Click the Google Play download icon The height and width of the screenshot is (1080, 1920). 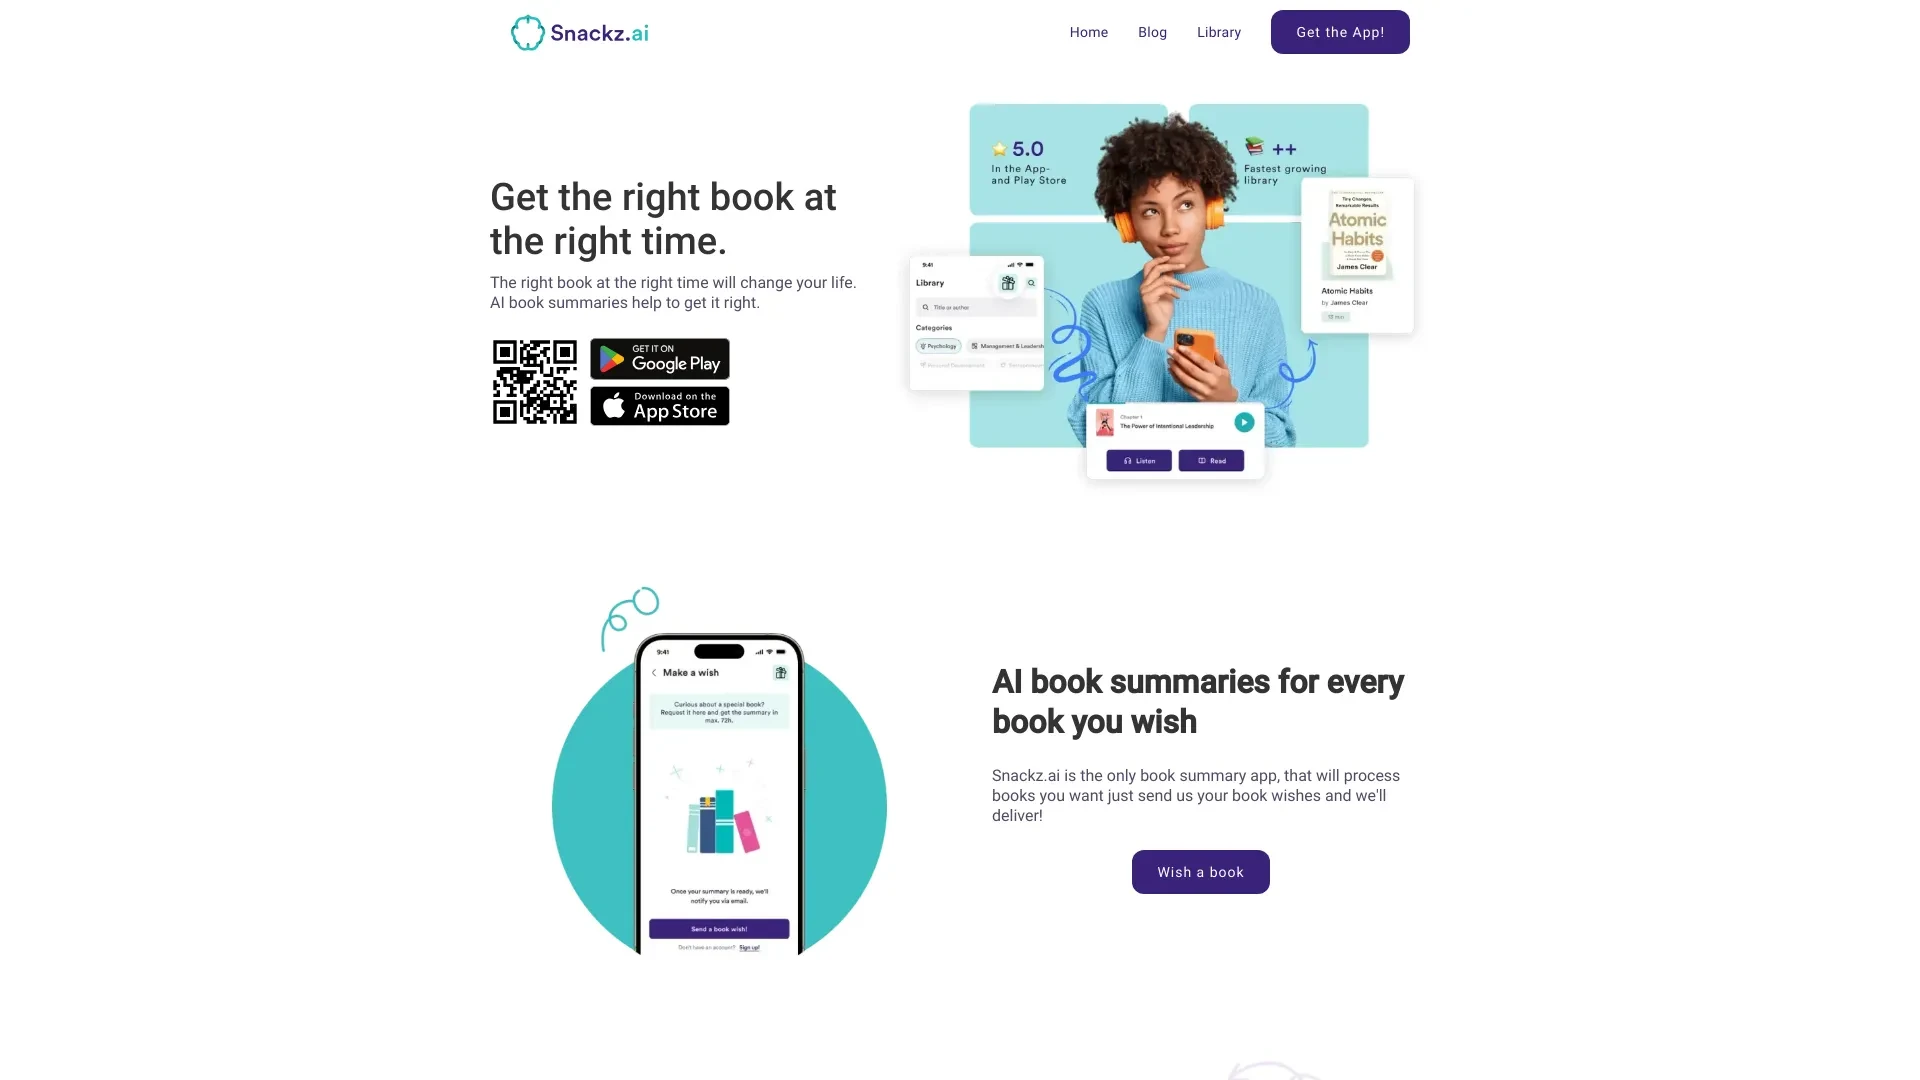(659, 357)
